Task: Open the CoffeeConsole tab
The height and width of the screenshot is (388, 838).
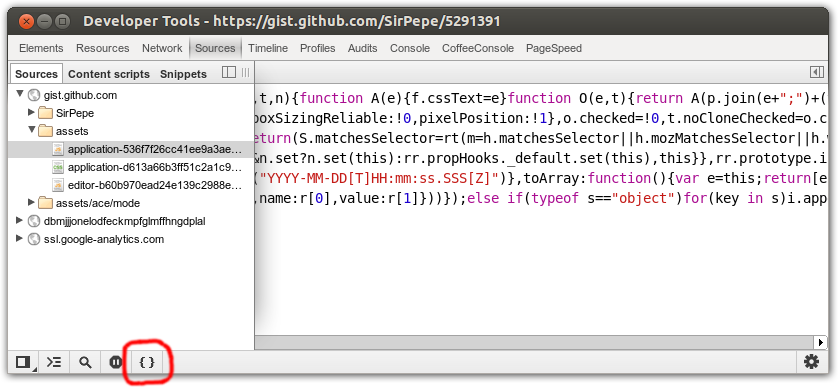Action: coord(478,48)
